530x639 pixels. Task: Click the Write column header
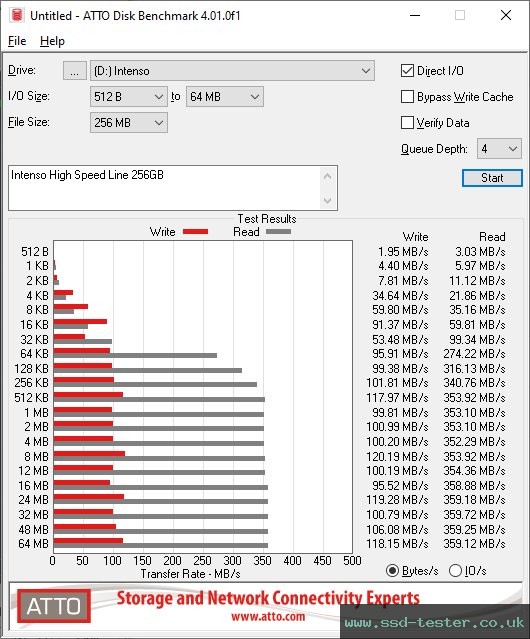coord(415,237)
